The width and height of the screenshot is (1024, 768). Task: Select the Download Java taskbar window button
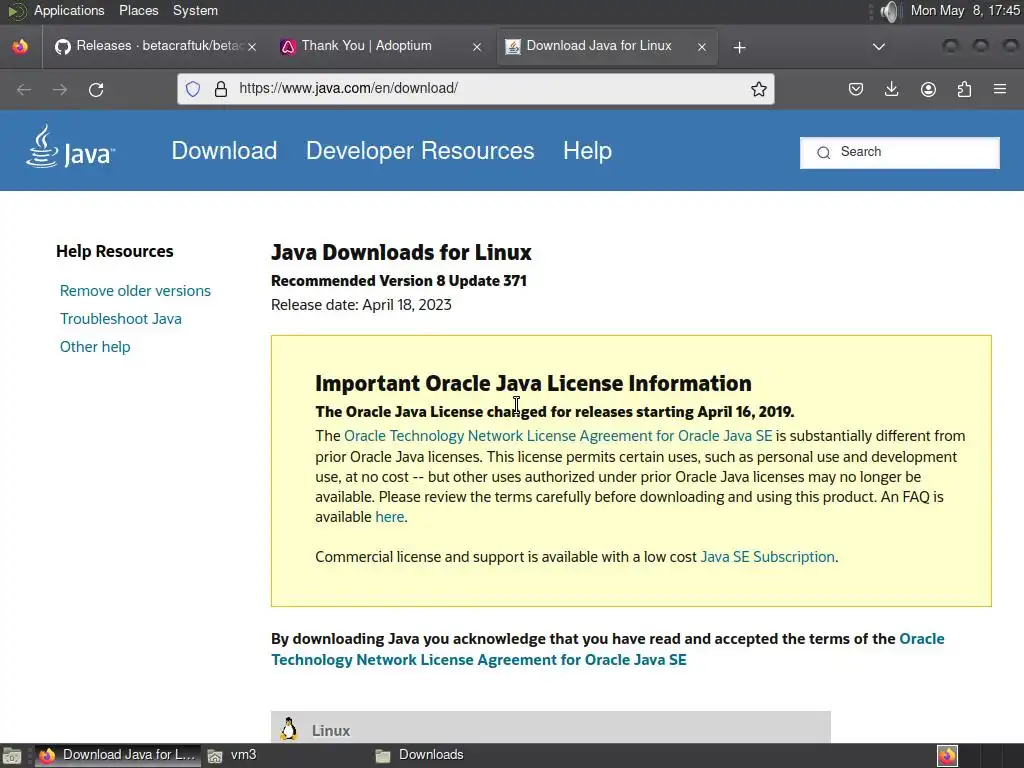point(118,755)
